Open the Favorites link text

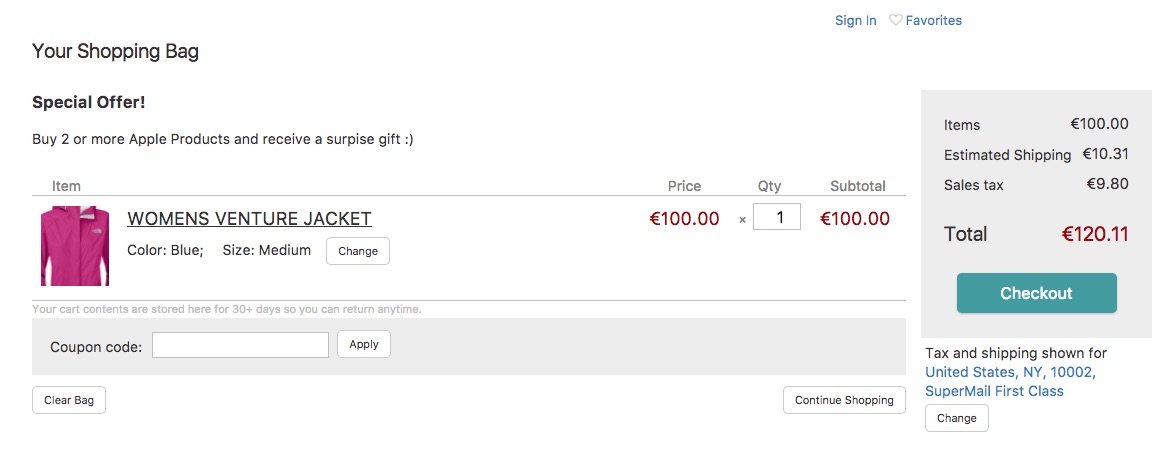coord(934,20)
